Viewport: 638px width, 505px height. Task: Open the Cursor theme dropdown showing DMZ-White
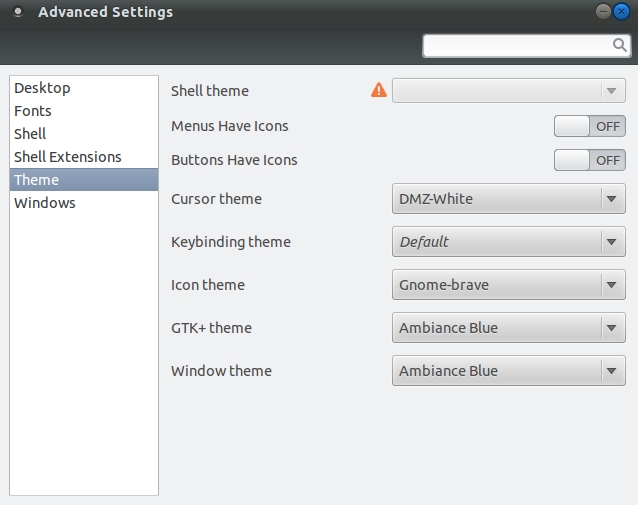(509, 199)
